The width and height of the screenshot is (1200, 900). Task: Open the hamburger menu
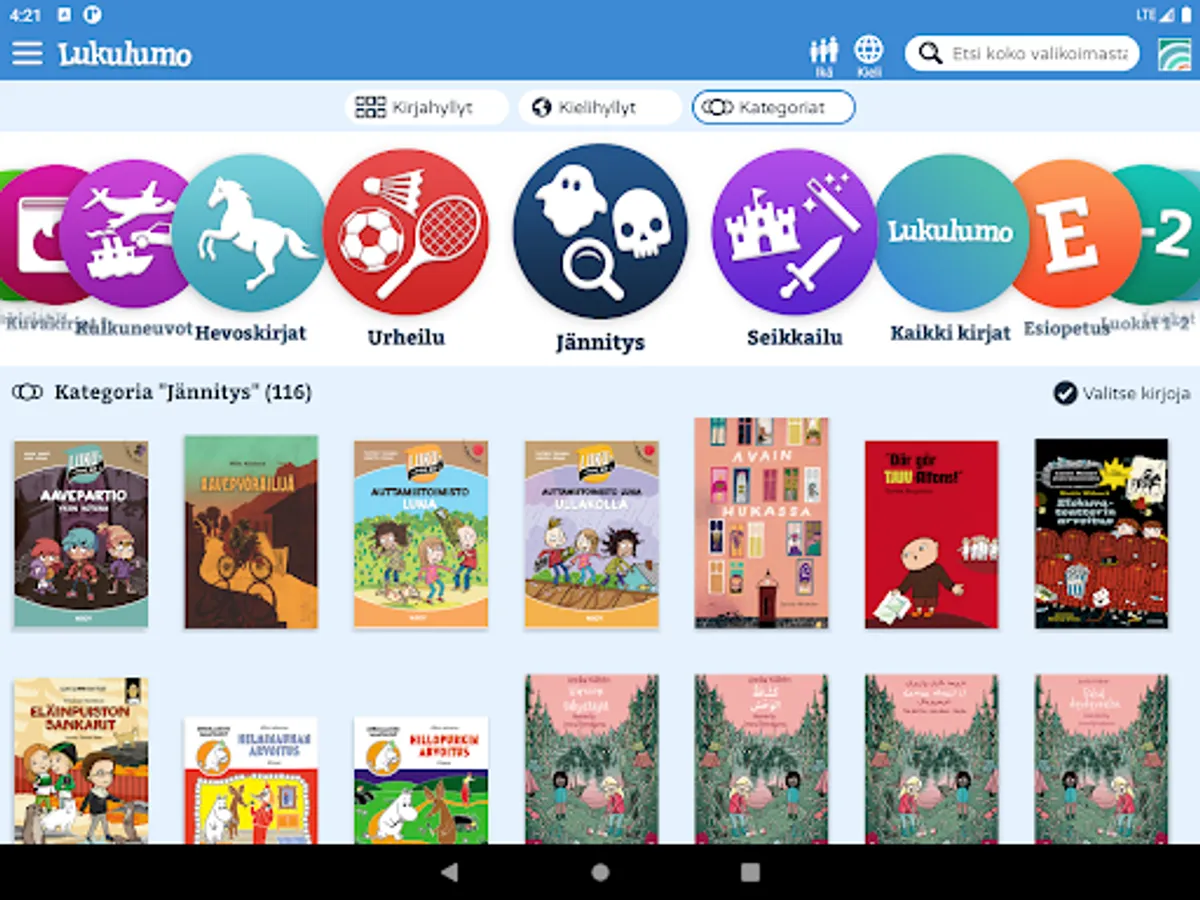click(x=27, y=53)
